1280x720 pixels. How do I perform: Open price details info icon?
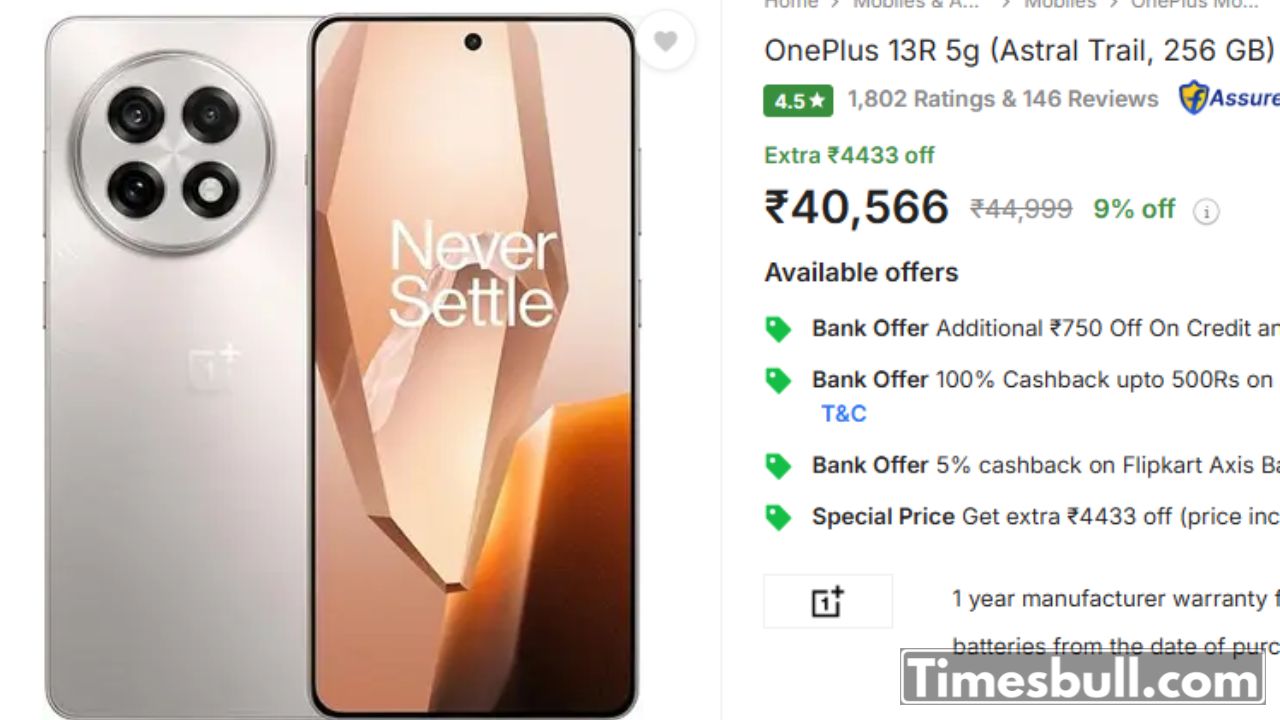(x=1206, y=212)
